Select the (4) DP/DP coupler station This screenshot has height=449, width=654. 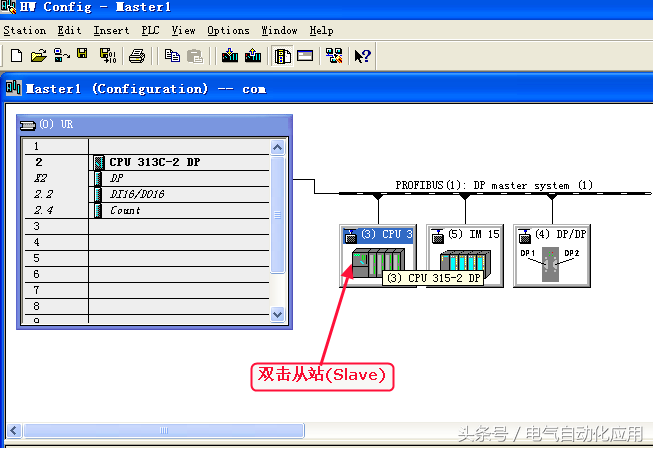[x=550, y=256]
